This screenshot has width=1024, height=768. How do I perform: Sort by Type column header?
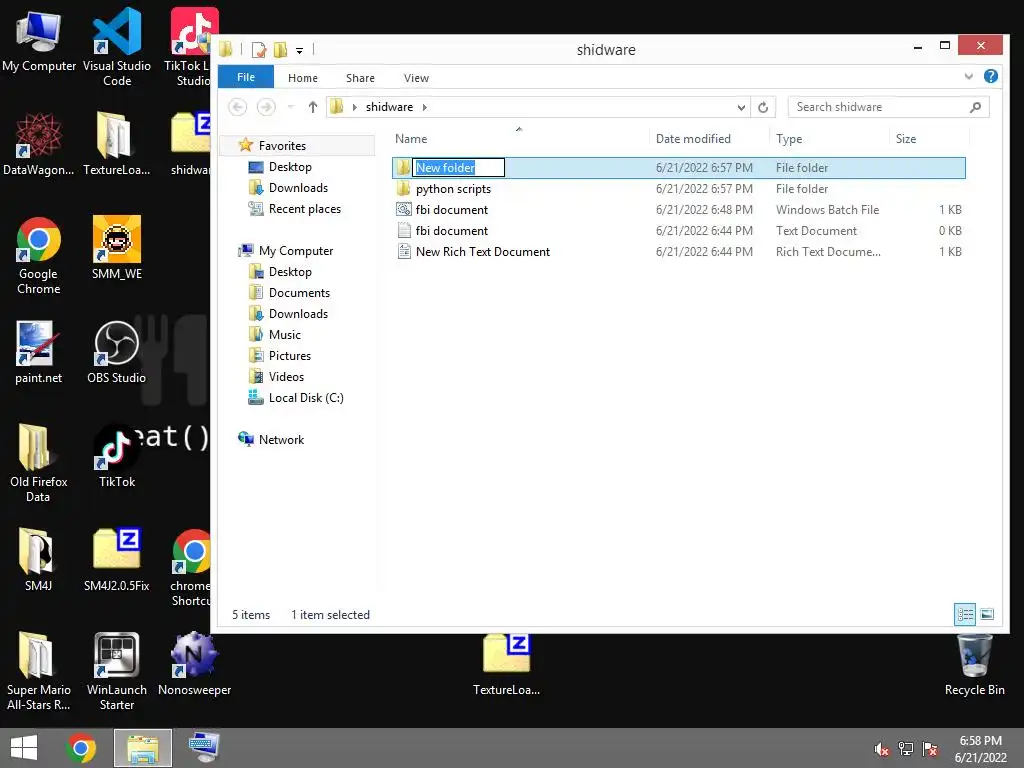click(x=829, y=138)
